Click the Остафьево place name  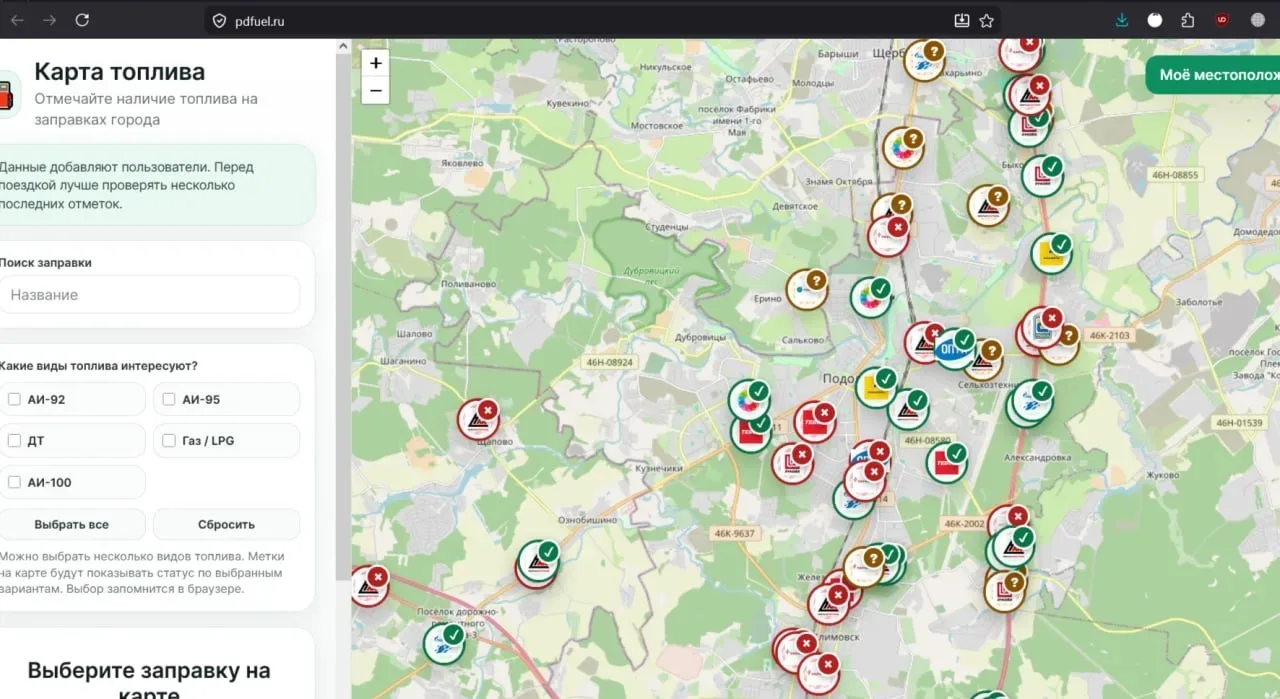pos(748,79)
